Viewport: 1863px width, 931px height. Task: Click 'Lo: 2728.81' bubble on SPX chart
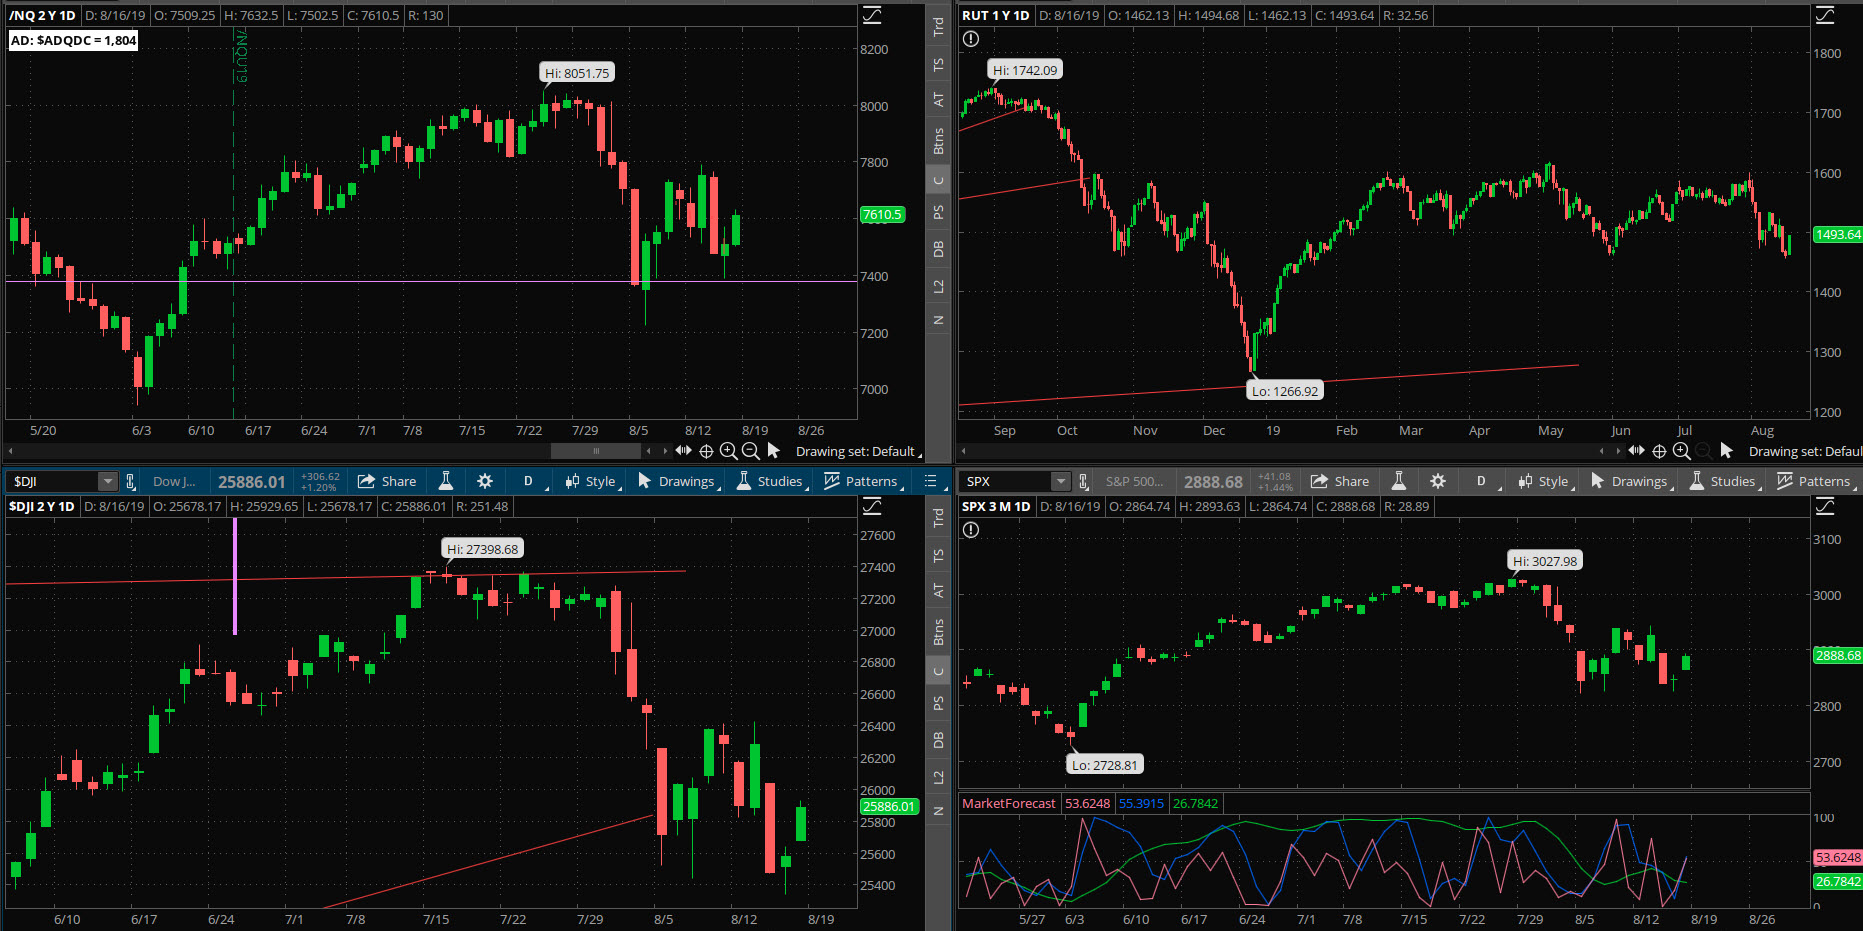[1105, 765]
